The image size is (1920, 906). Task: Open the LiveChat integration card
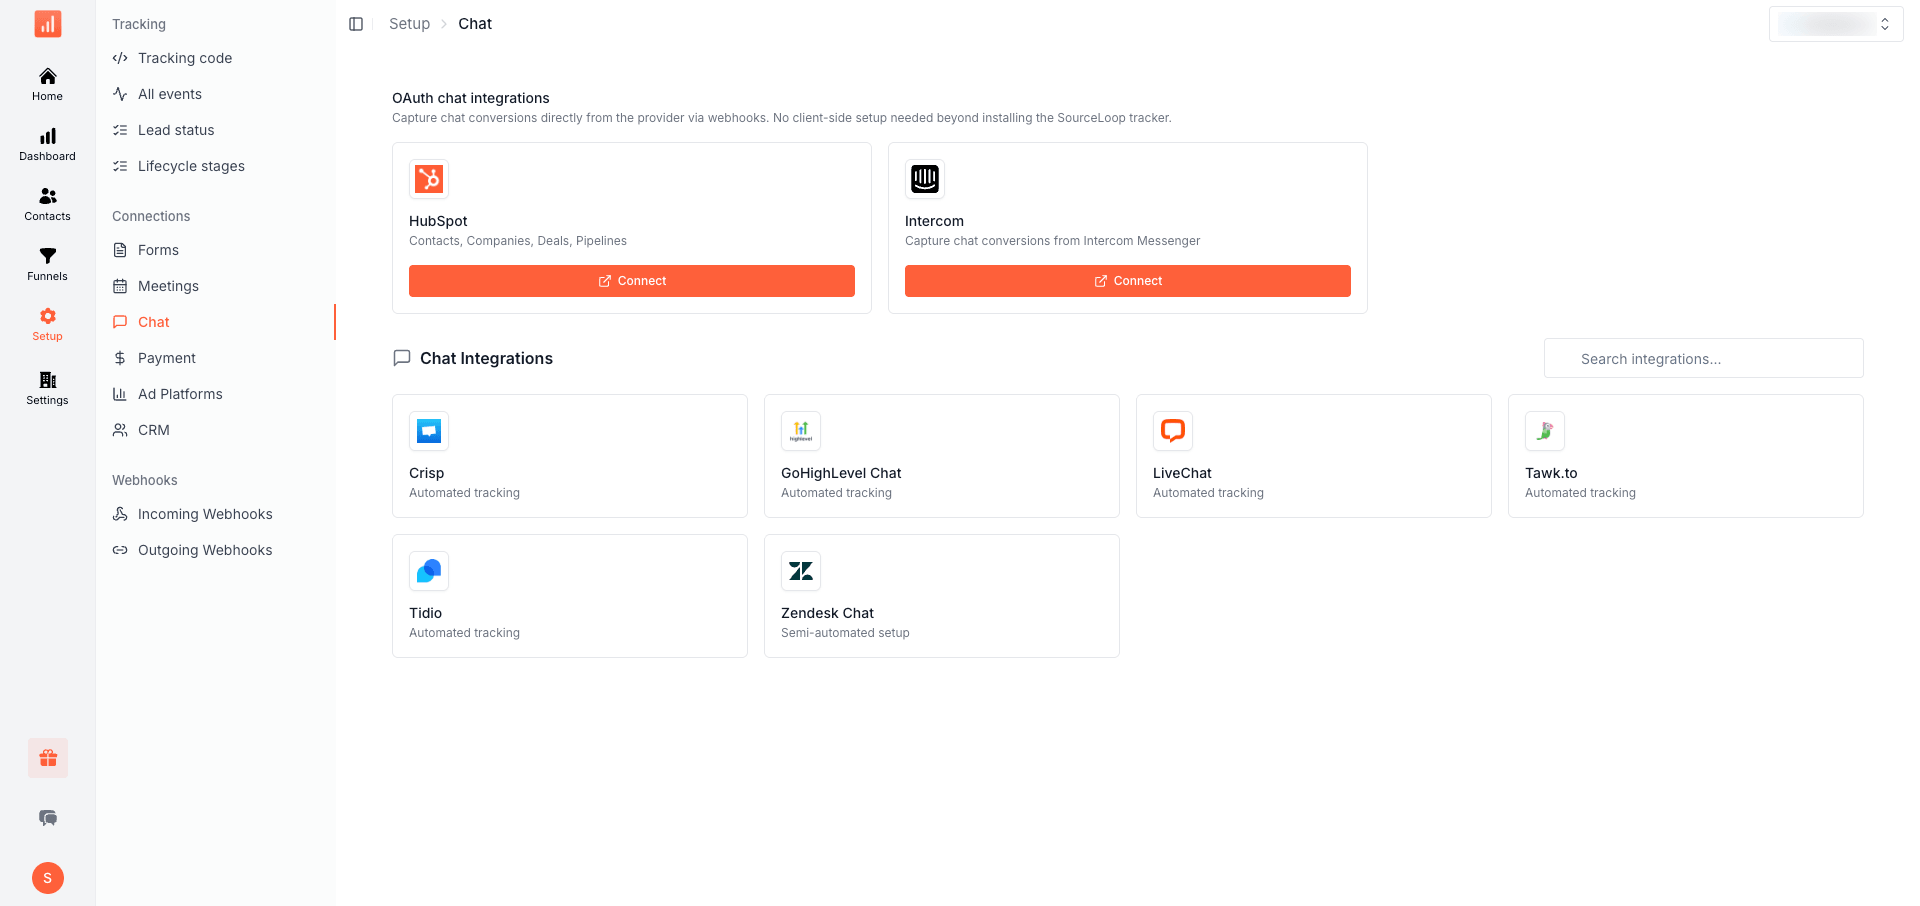coord(1314,456)
